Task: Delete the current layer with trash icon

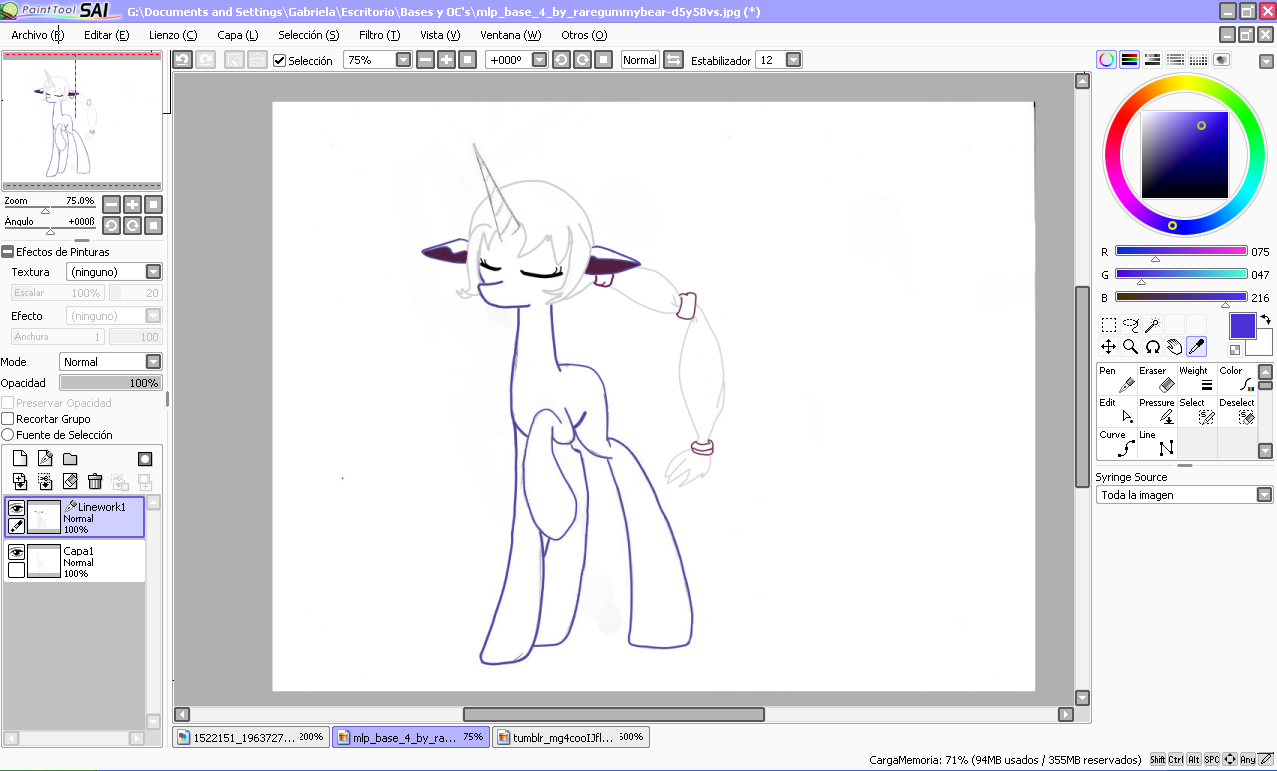Action: pyautogui.click(x=95, y=482)
